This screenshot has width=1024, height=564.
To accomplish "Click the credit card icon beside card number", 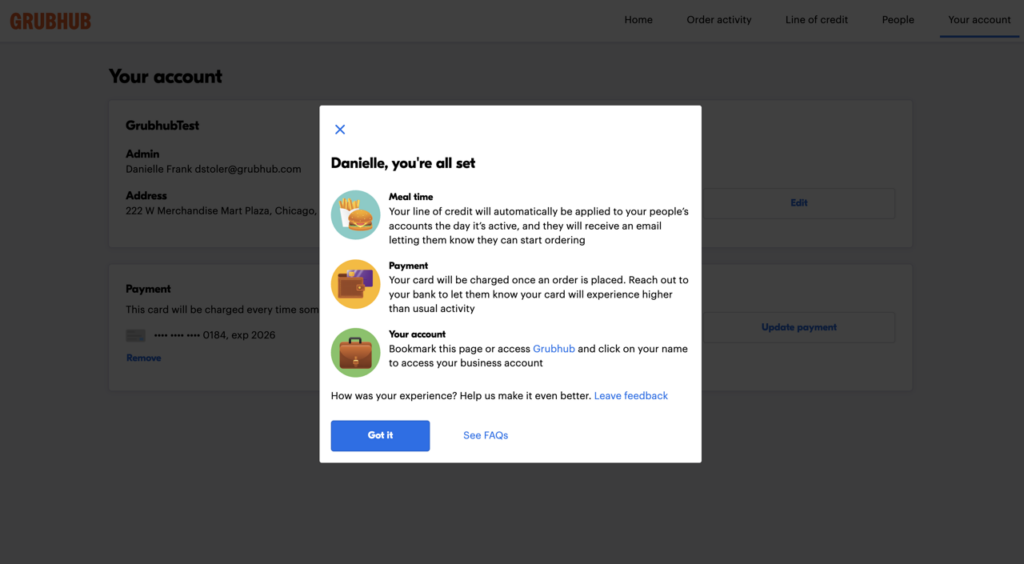I will coord(136,336).
